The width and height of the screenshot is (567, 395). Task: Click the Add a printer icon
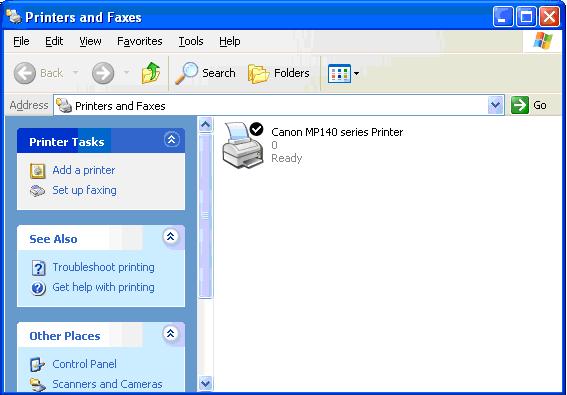tap(38, 171)
